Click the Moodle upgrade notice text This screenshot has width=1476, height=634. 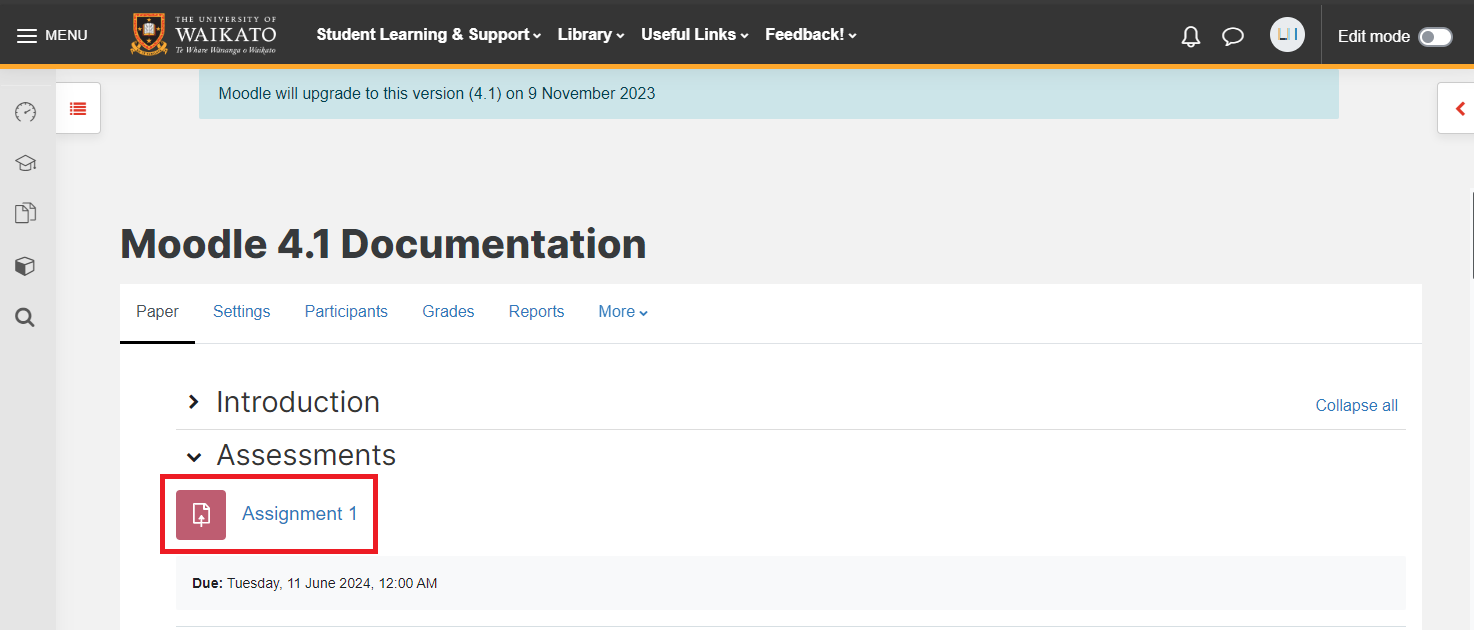coord(437,94)
